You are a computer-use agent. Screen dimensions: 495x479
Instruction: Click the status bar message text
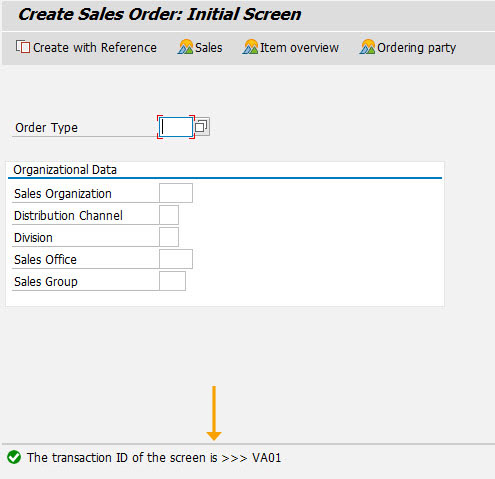click(154, 457)
